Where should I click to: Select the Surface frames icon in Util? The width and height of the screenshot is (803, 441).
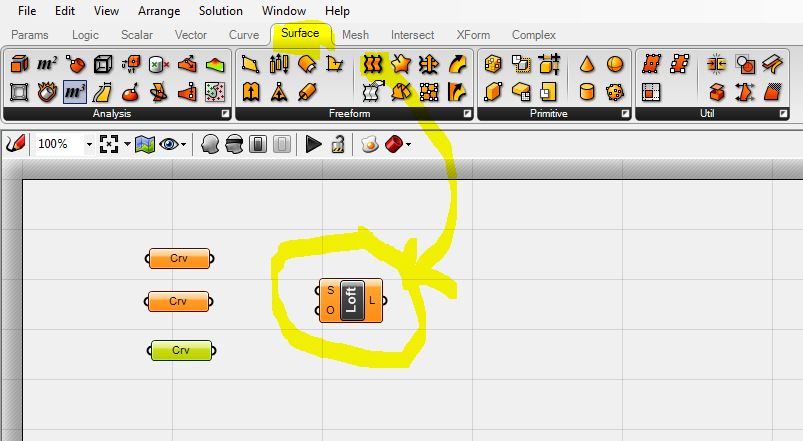tap(679, 65)
